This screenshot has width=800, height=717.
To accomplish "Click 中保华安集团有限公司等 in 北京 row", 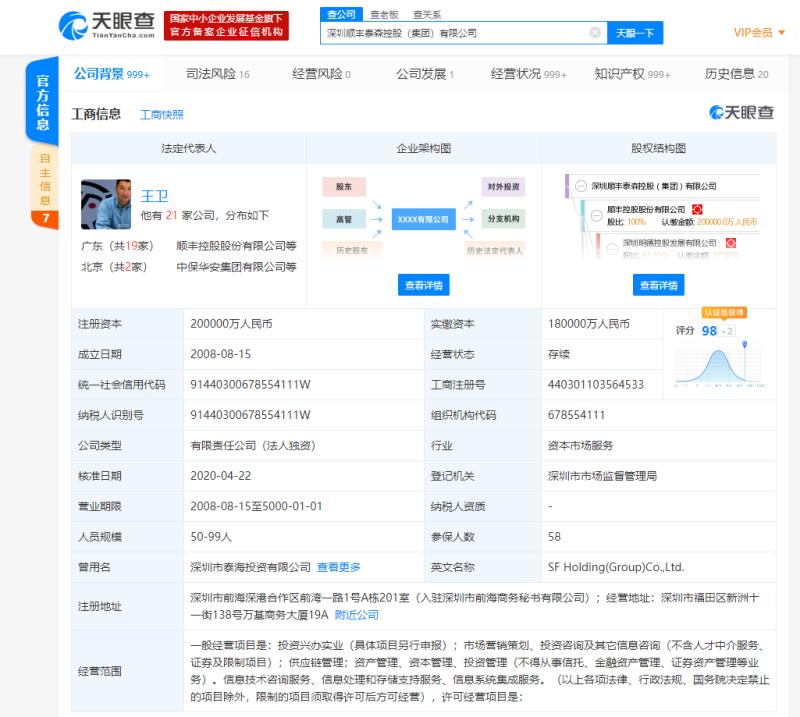I will 236,266.
